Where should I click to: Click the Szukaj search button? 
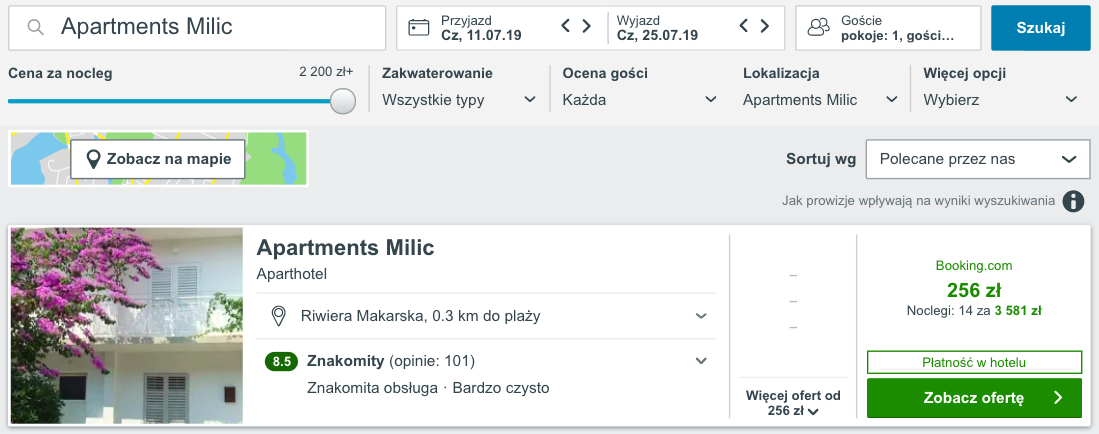[x=1040, y=28]
